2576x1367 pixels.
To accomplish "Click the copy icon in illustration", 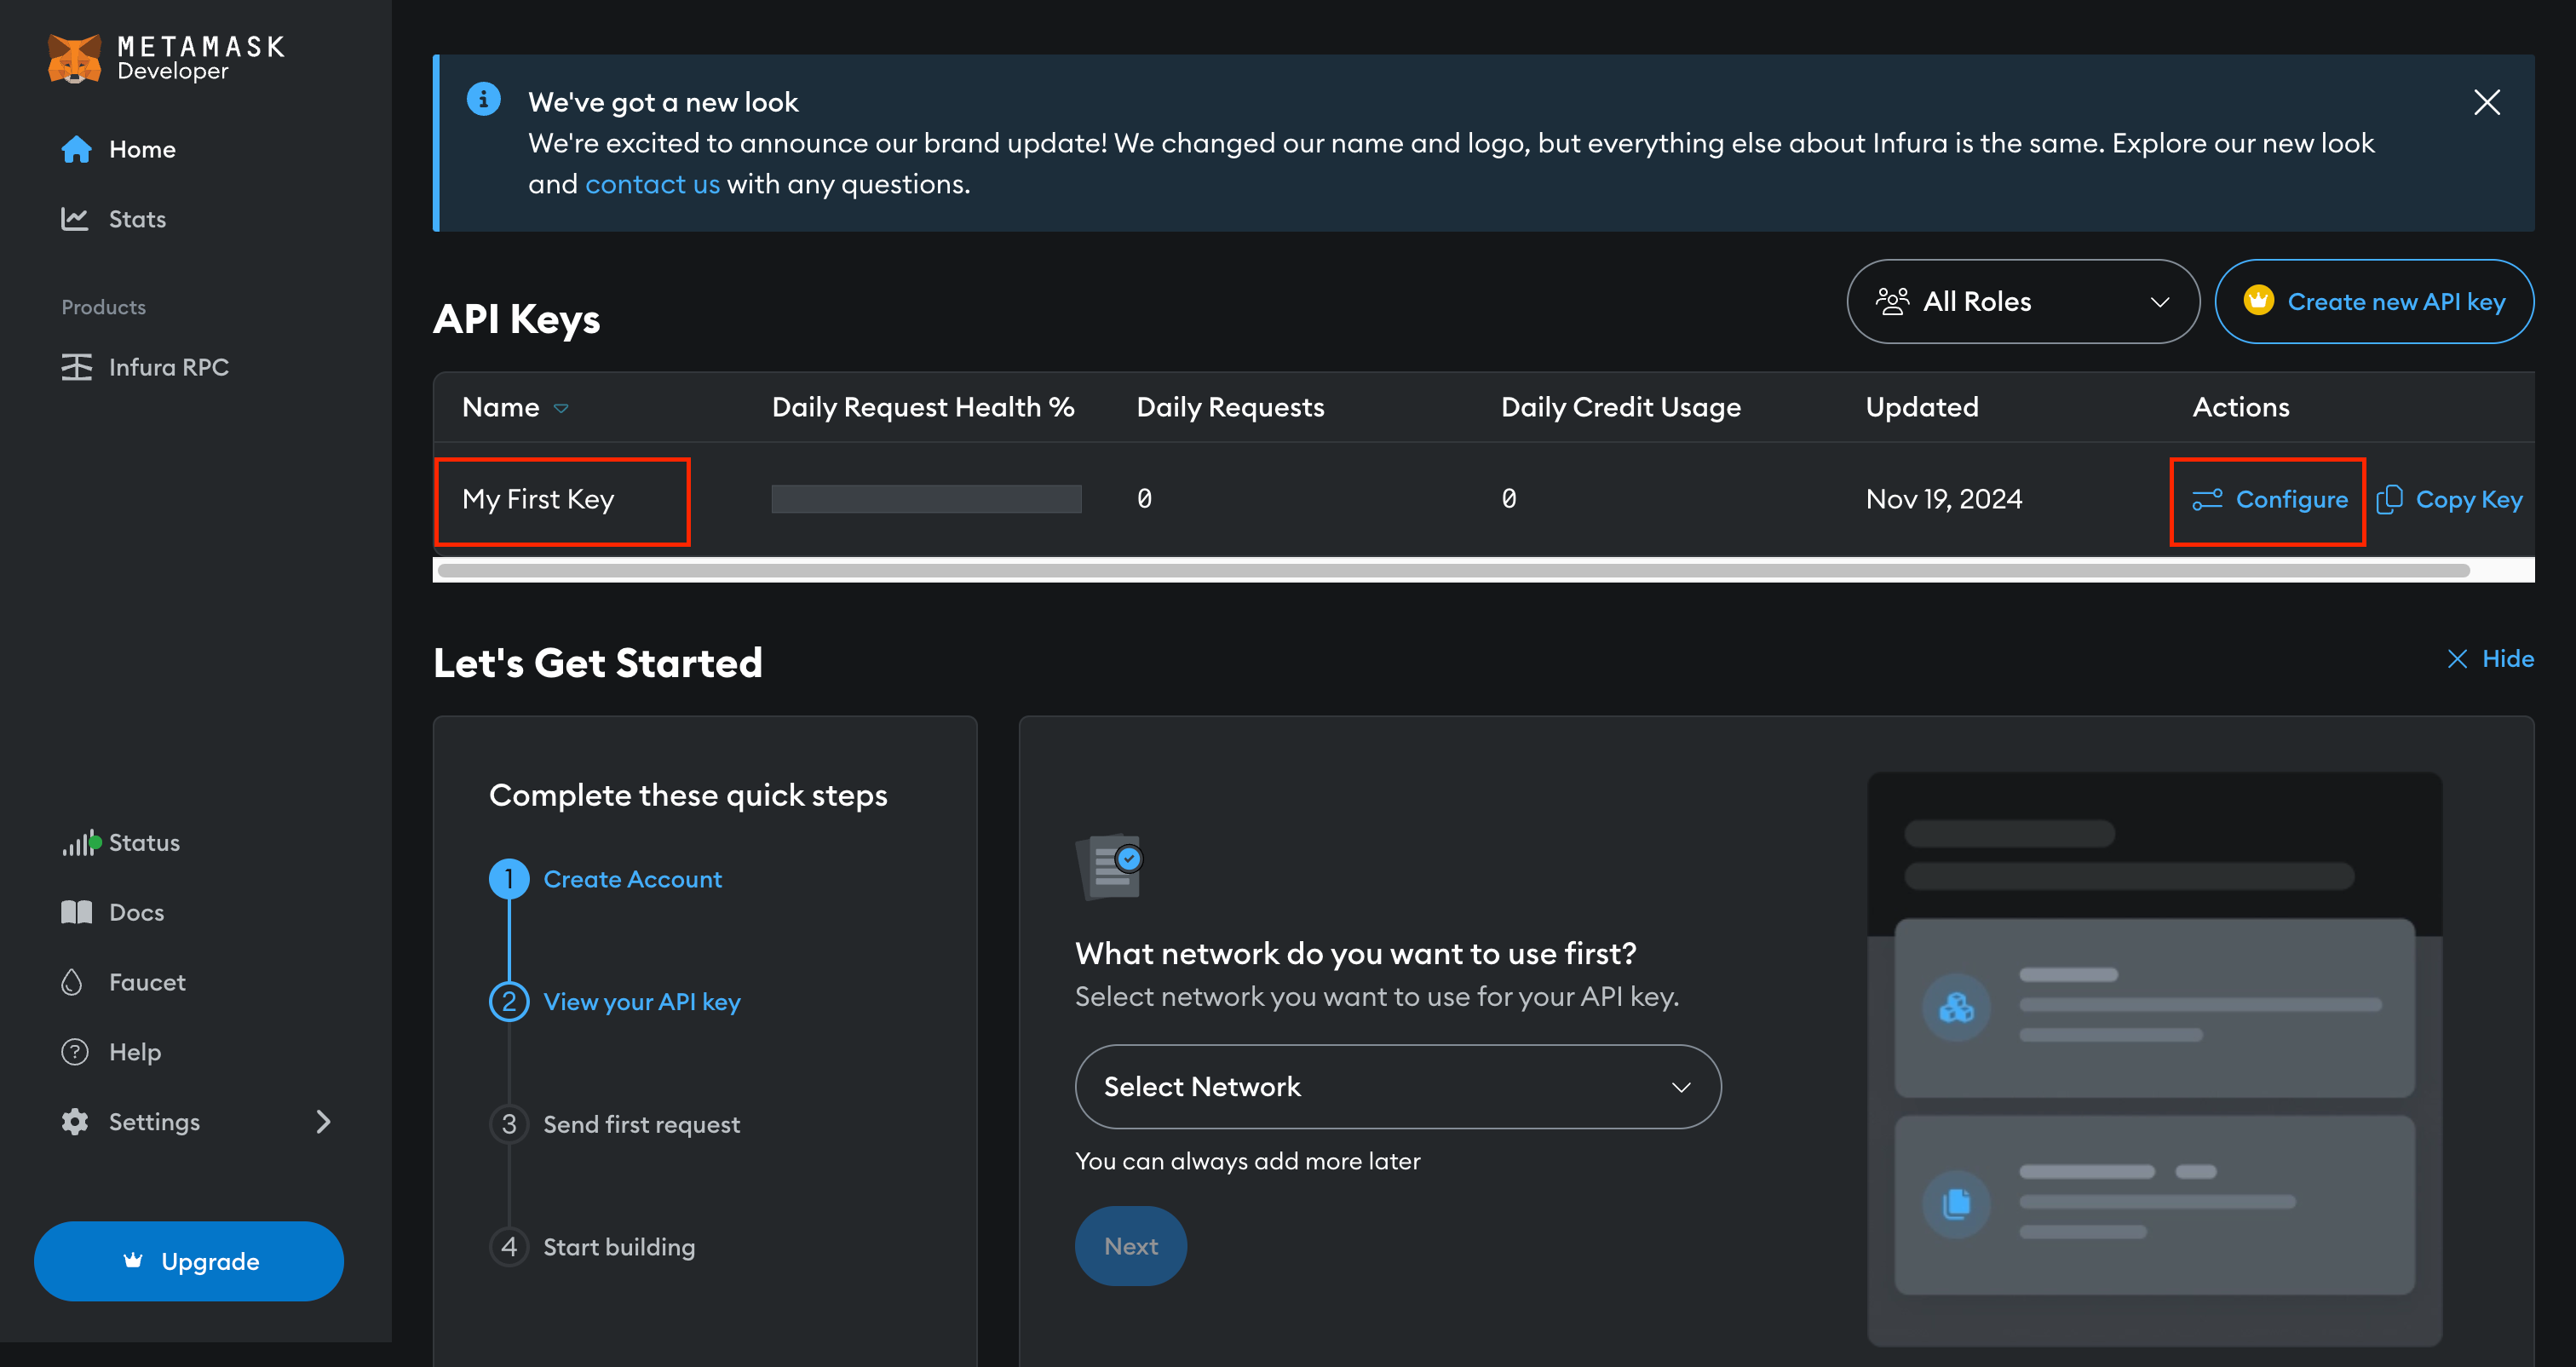I will click(x=1956, y=1204).
